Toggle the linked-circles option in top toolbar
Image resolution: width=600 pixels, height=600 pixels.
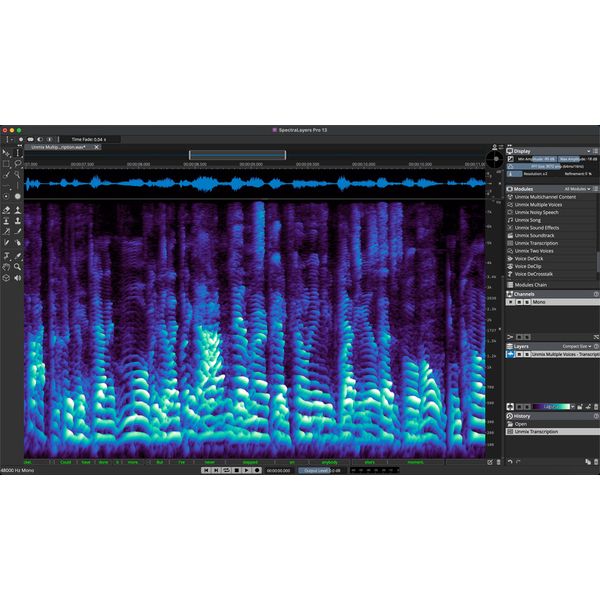point(31,140)
